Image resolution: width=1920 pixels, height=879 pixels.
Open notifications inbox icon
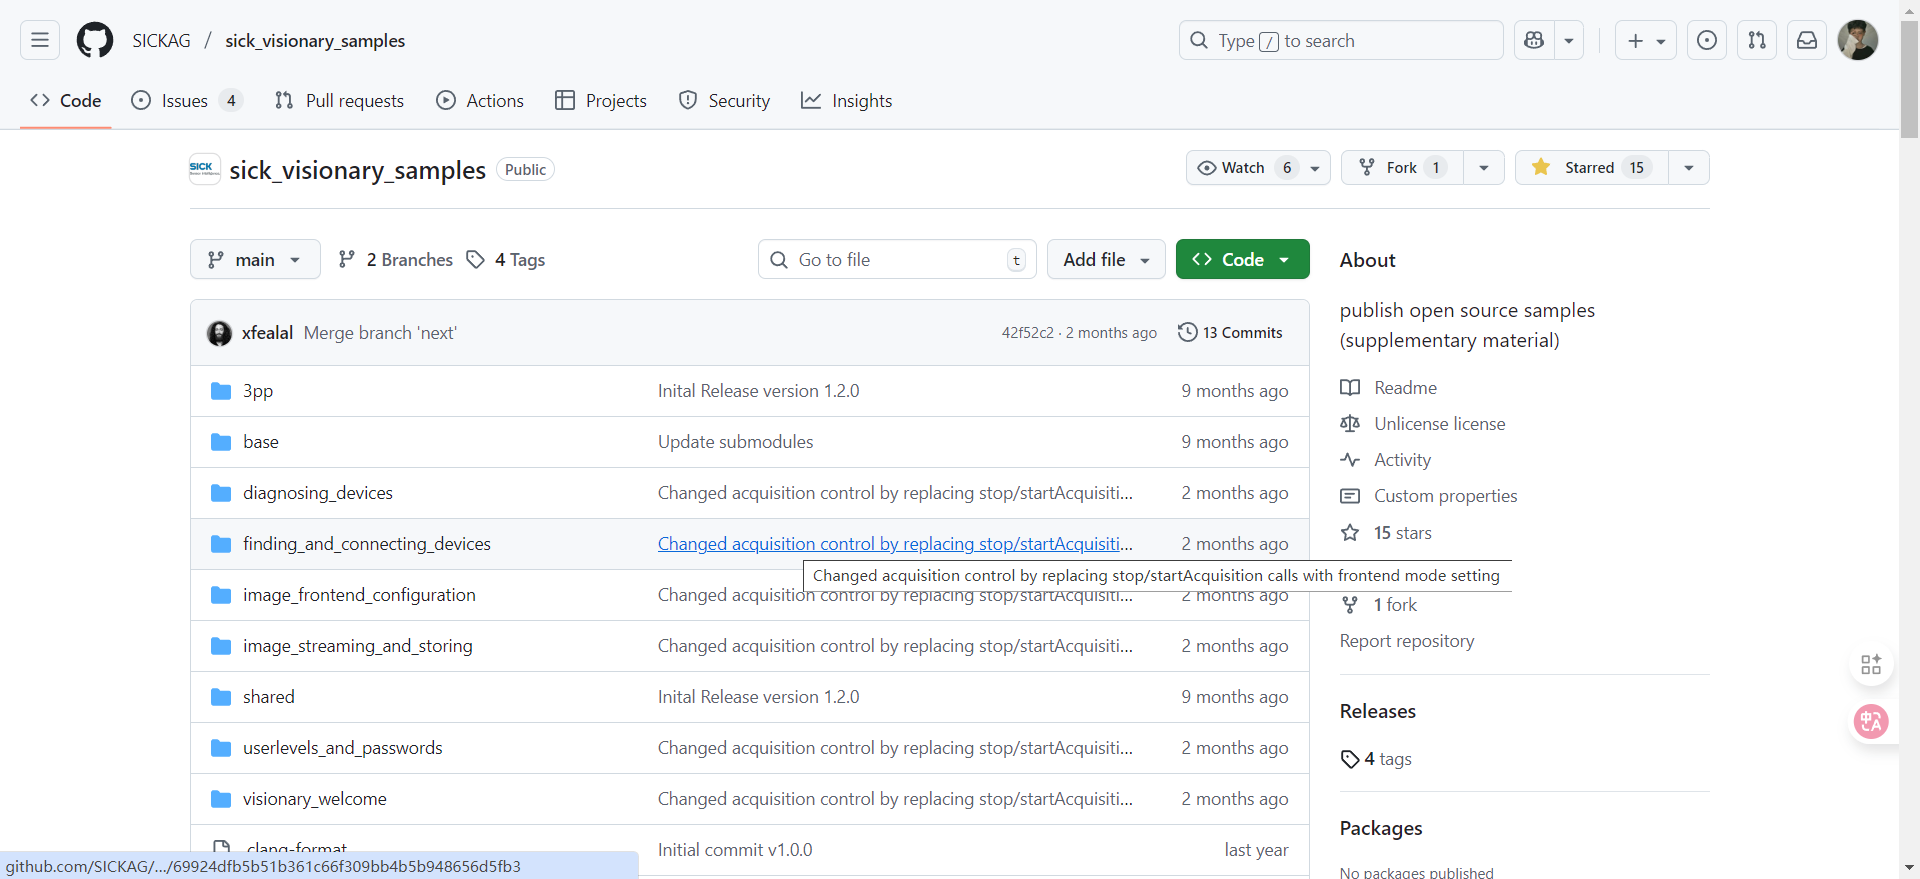1807,40
